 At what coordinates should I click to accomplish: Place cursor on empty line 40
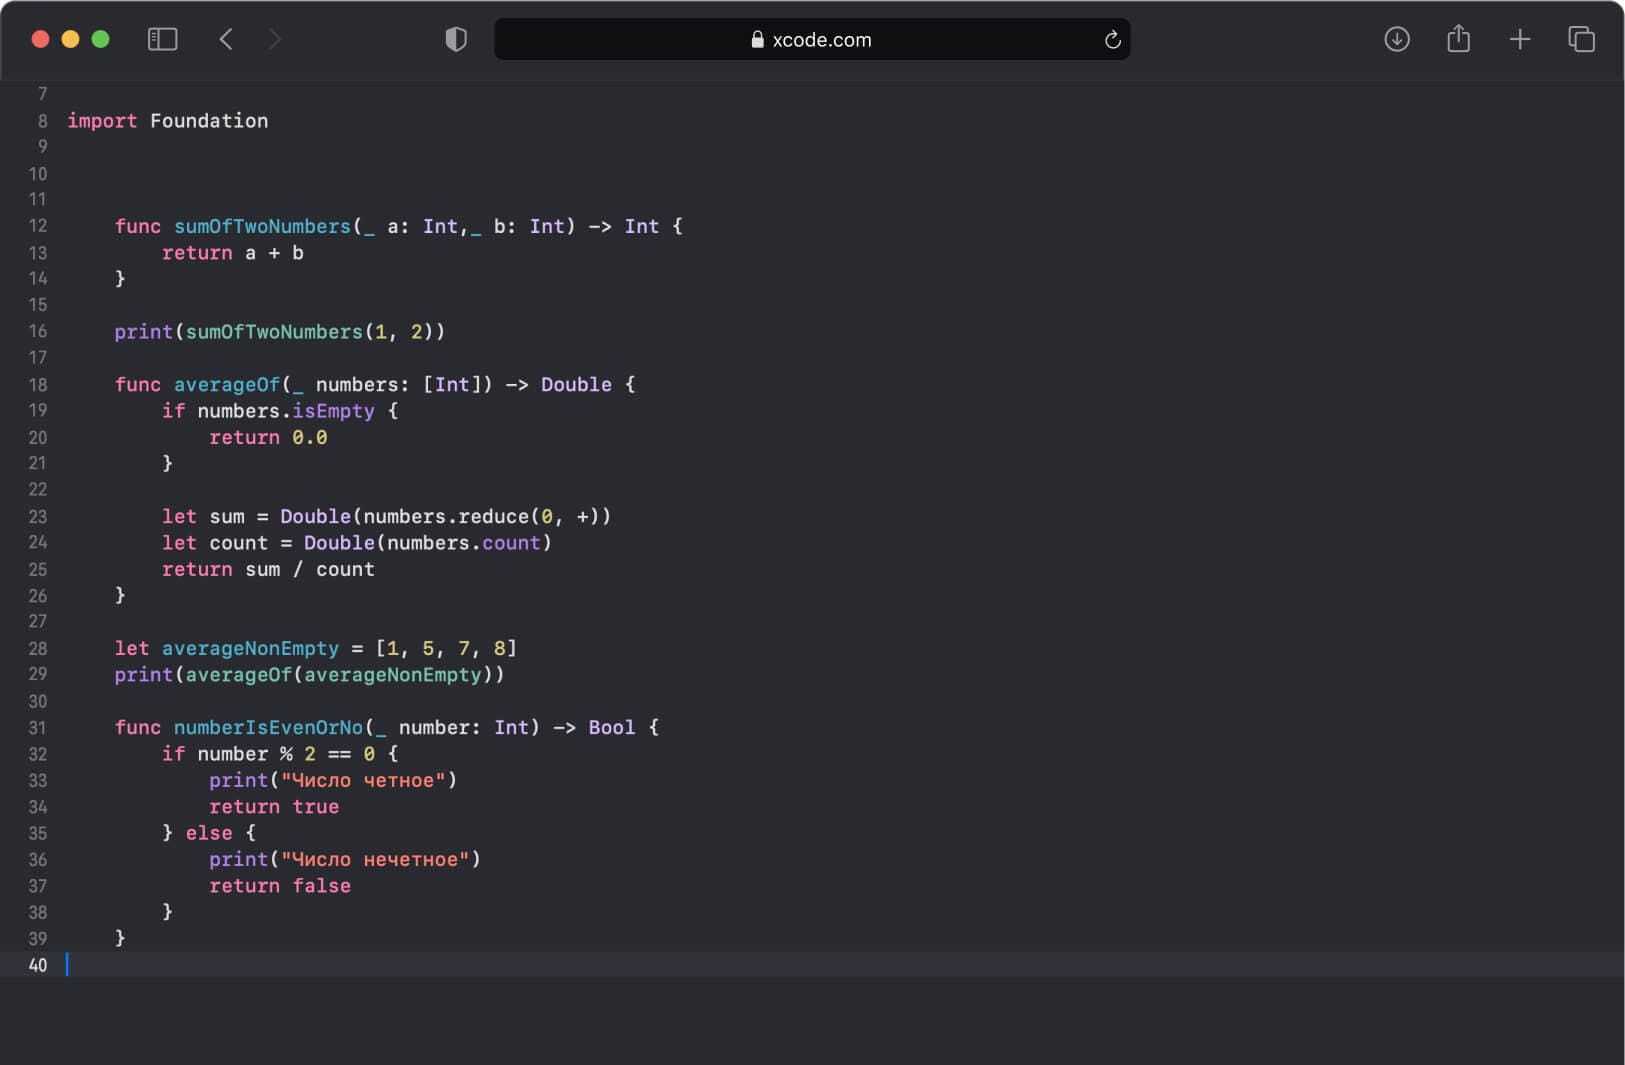(812, 965)
